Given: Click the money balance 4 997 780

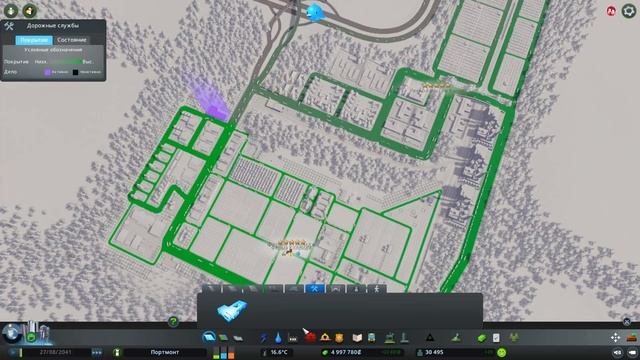Looking at the screenshot, I should coord(346,352).
